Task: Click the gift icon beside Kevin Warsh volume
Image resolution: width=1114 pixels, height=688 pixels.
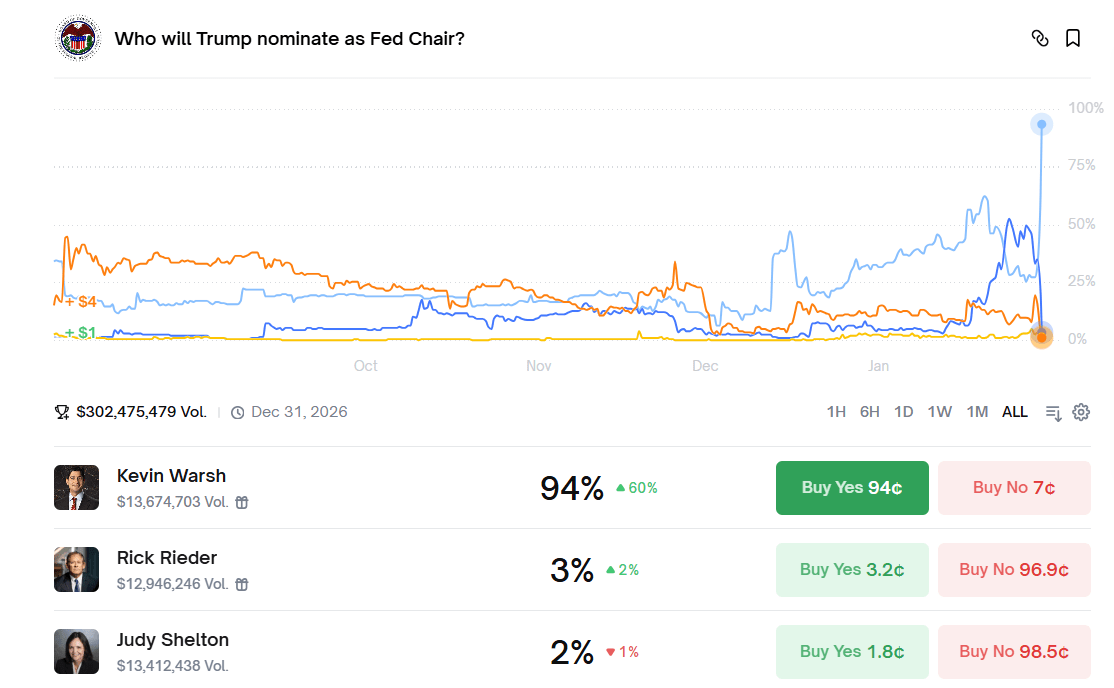Action: pos(242,502)
